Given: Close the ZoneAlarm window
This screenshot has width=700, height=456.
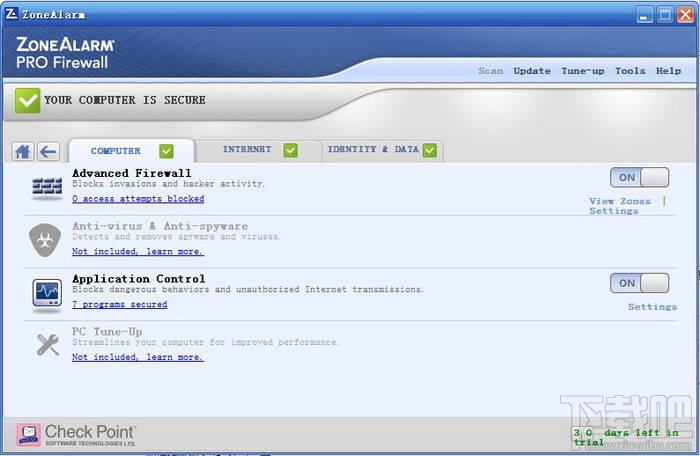Looking at the screenshot, I should tap(685, 14).
